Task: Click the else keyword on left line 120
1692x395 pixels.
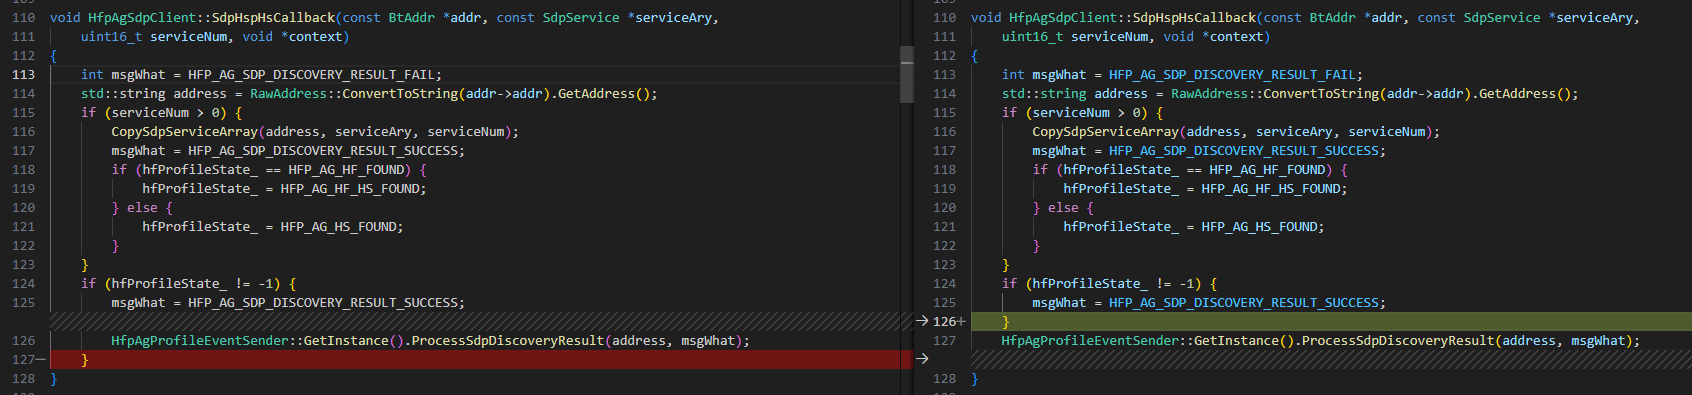Action: pos(142,208)
